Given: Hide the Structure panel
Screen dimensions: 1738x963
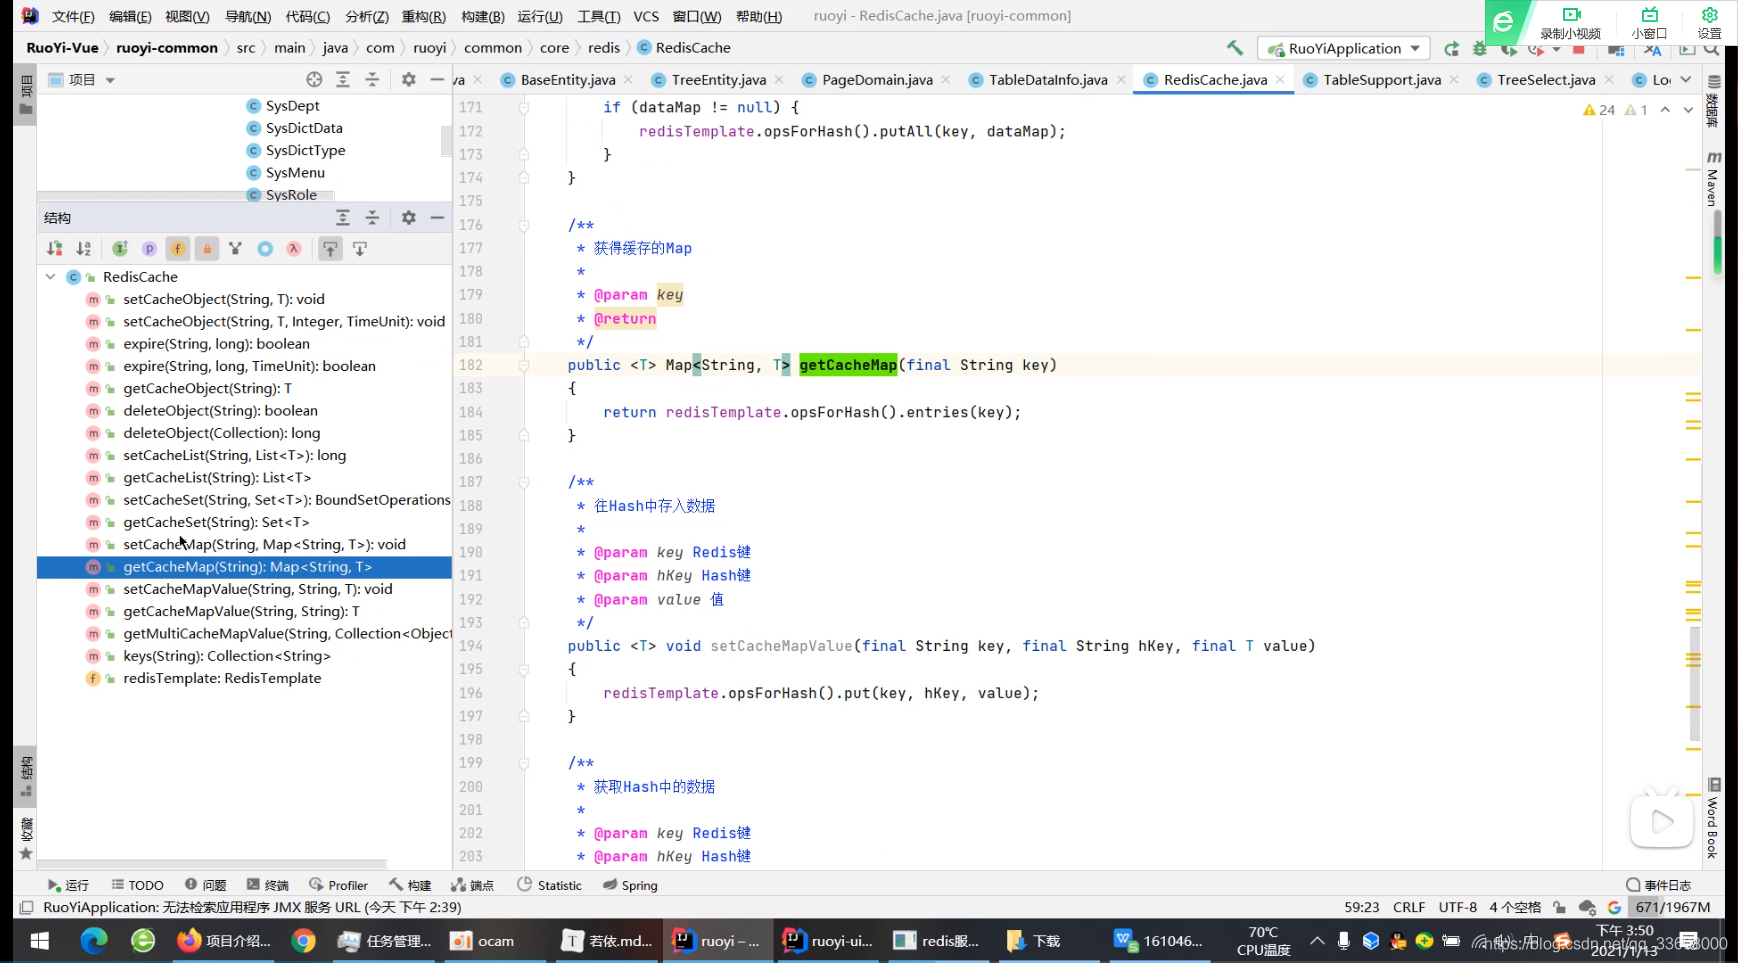Looking at the screenshot, I should pos(437,217).
